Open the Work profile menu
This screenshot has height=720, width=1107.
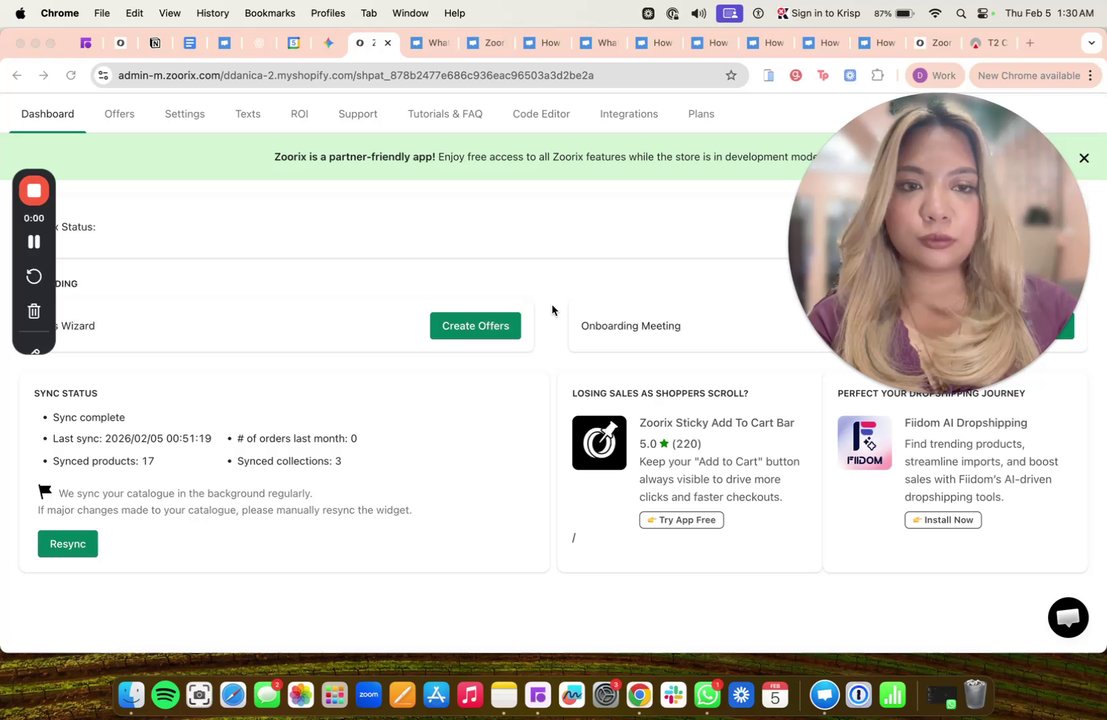(x=935, y=75)
